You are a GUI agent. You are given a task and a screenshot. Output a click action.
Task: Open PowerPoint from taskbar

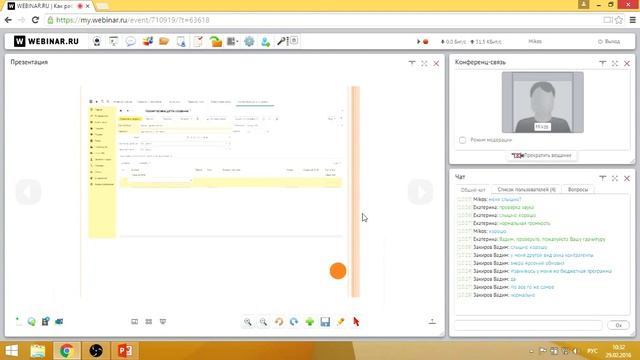pos(125,351)
